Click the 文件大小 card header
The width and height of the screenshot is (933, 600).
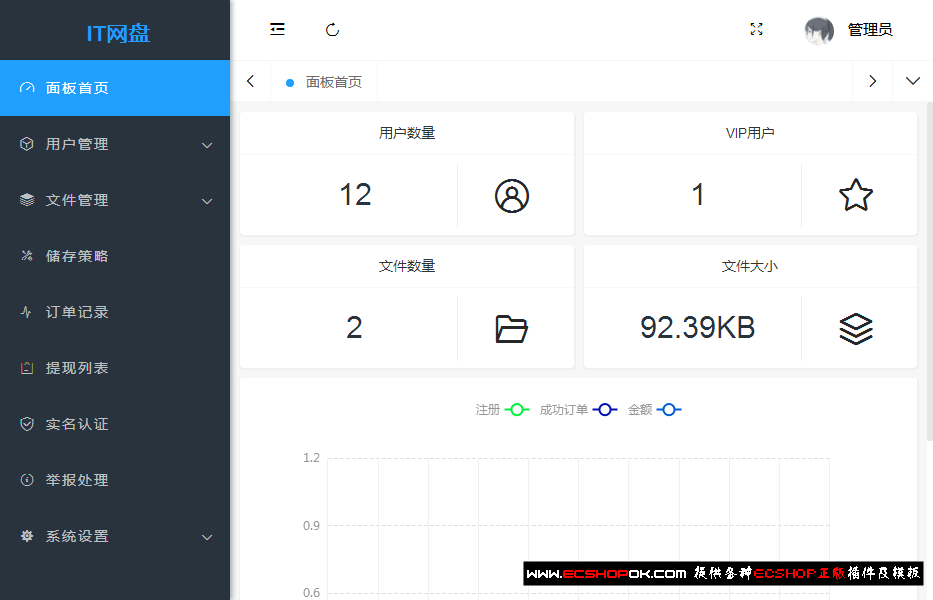[750, 266]
